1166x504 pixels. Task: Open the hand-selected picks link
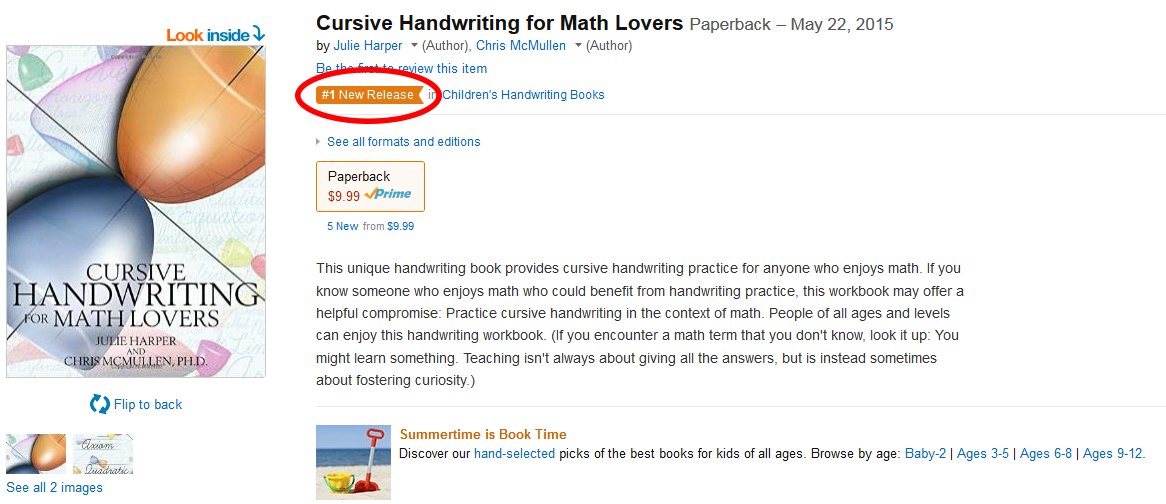[514, 454]
